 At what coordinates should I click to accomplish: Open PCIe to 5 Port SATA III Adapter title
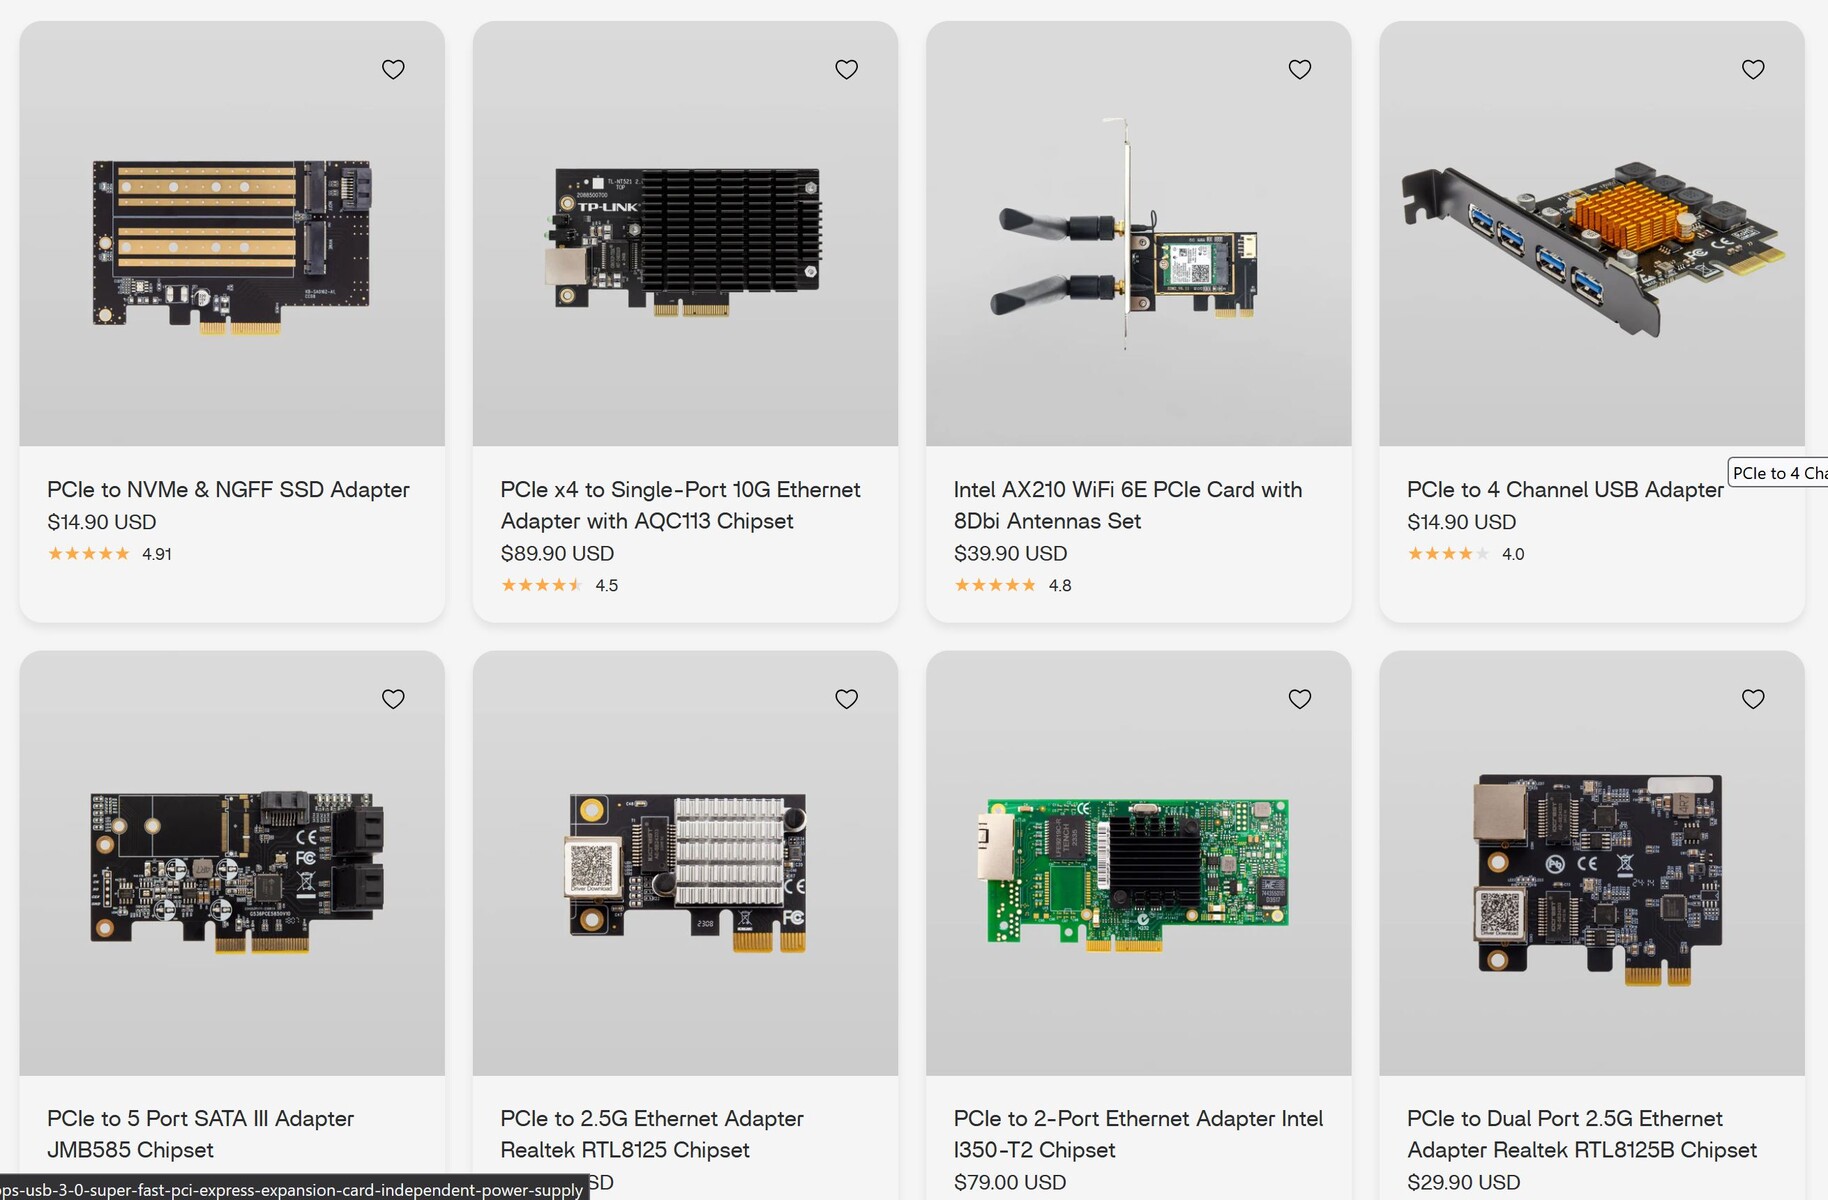coord(200,1134)
